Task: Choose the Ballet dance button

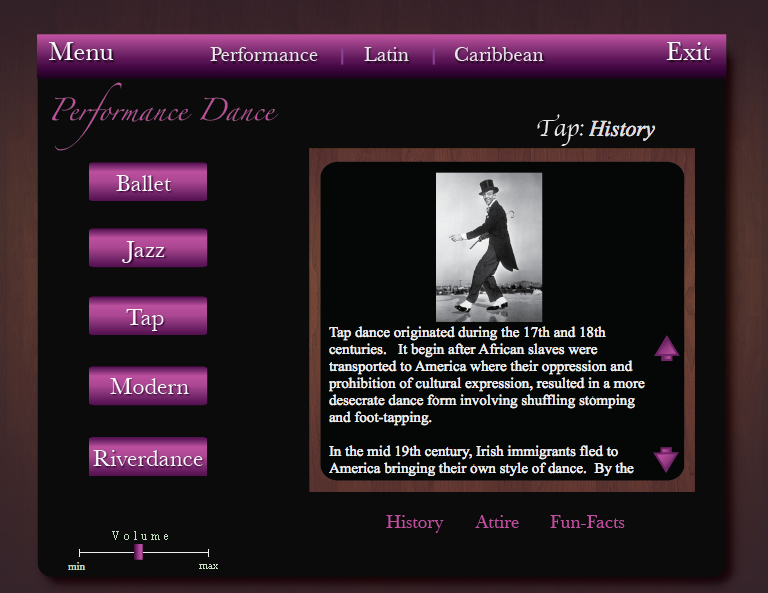Action: 148,182
